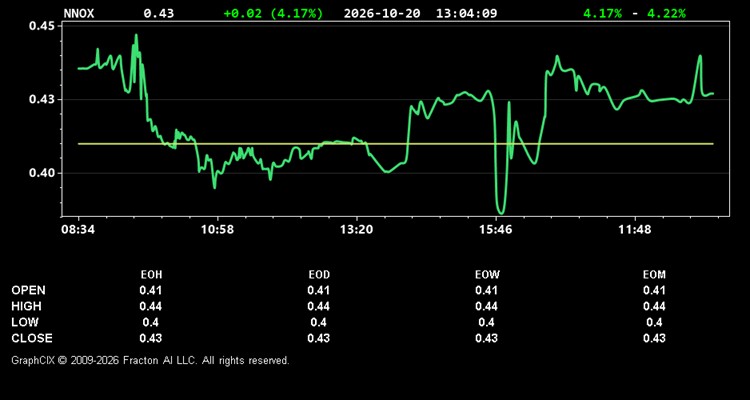Click the 4.22% value in header range

coord(666,13)
